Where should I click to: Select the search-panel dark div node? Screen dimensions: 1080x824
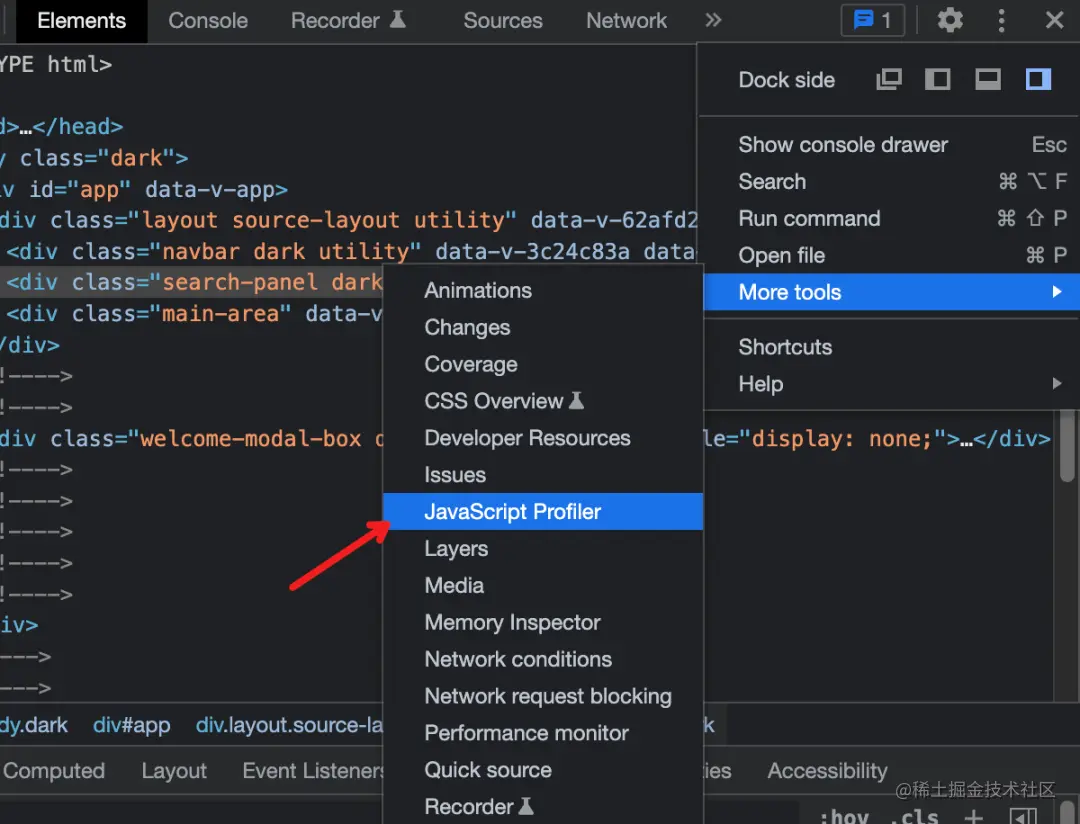(193, 282)
